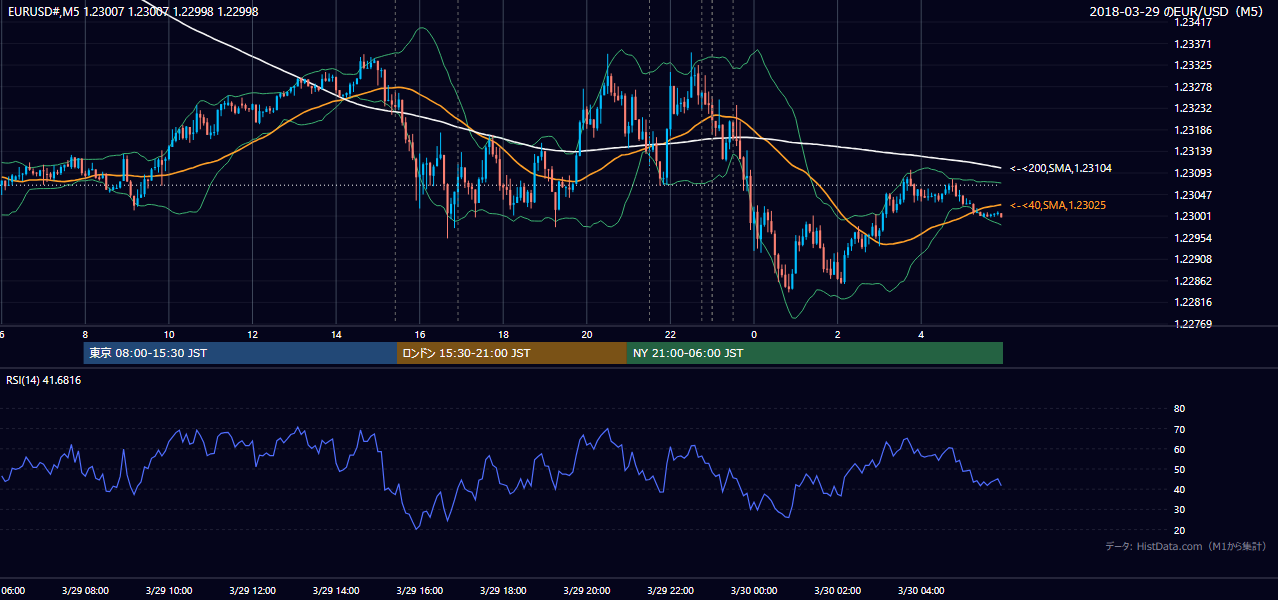This screenshot has height=600, width=1278.
Task: Click the 1.22816 price axis label
Action: coord(1192,302)
